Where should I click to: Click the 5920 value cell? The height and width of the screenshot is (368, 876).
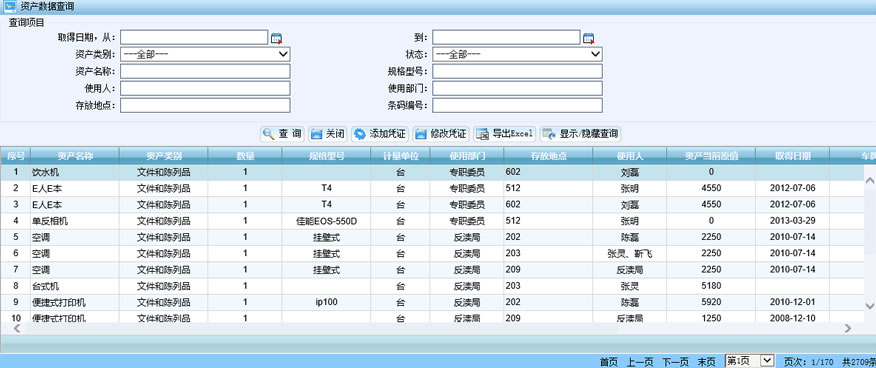tap(711, 302)
